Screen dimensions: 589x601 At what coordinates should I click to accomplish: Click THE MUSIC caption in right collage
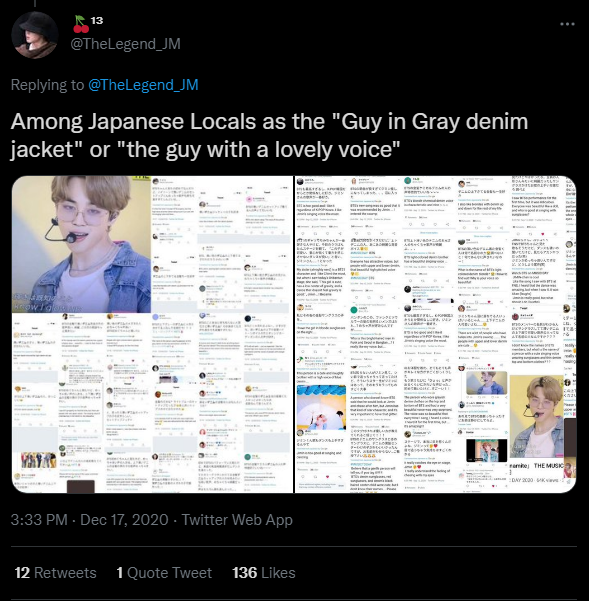549,465
